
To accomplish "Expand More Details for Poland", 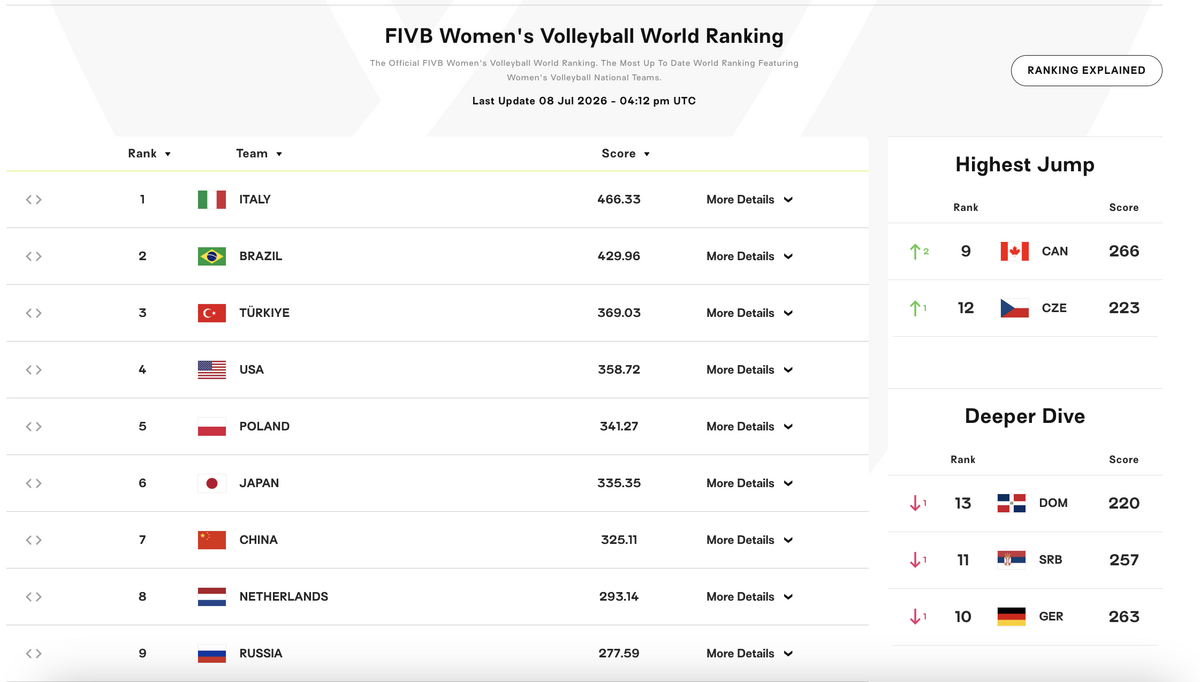I will [x=749, y=426].
